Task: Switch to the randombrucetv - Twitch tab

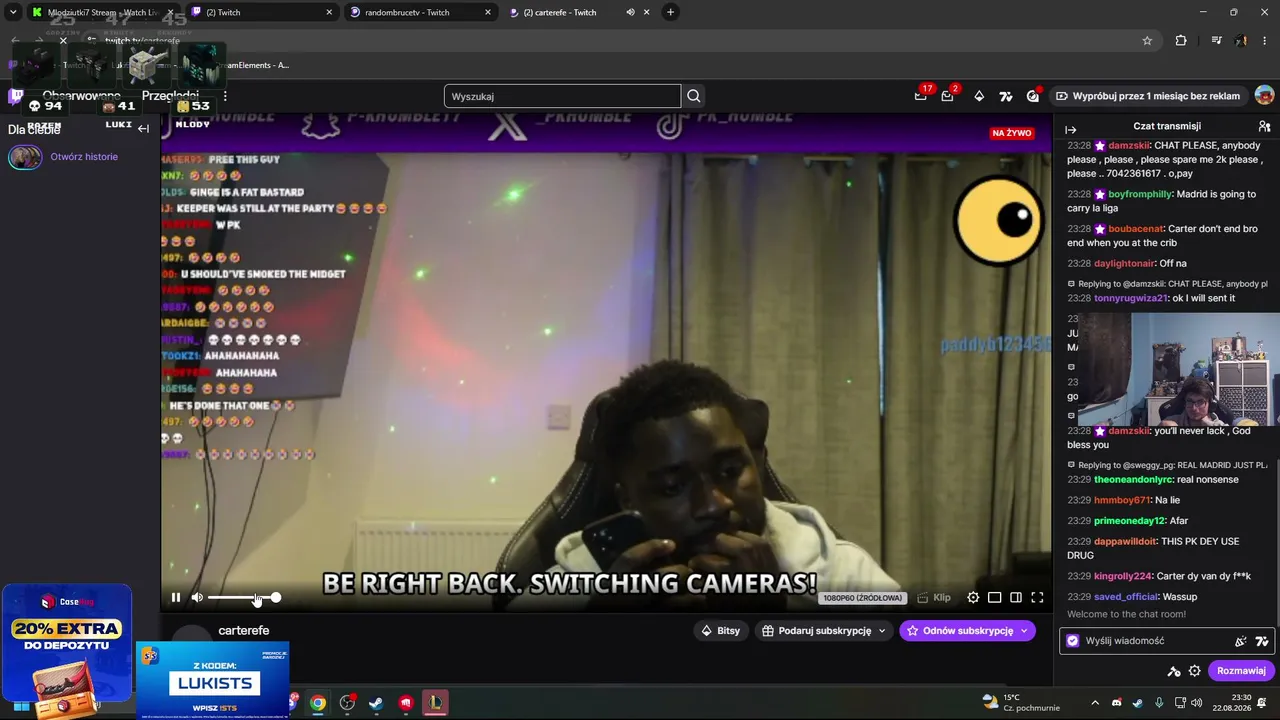Action: click(x=420, y=12)
